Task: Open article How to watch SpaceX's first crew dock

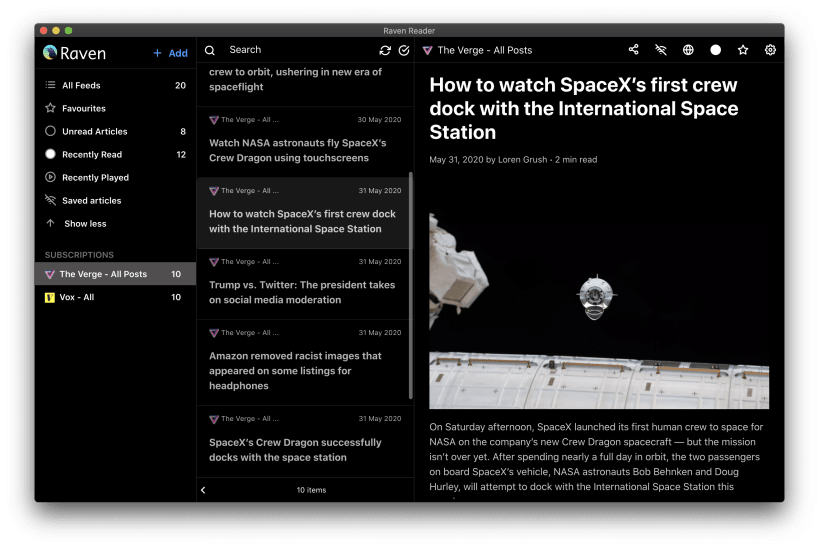Action: click(x=305, y=213)
